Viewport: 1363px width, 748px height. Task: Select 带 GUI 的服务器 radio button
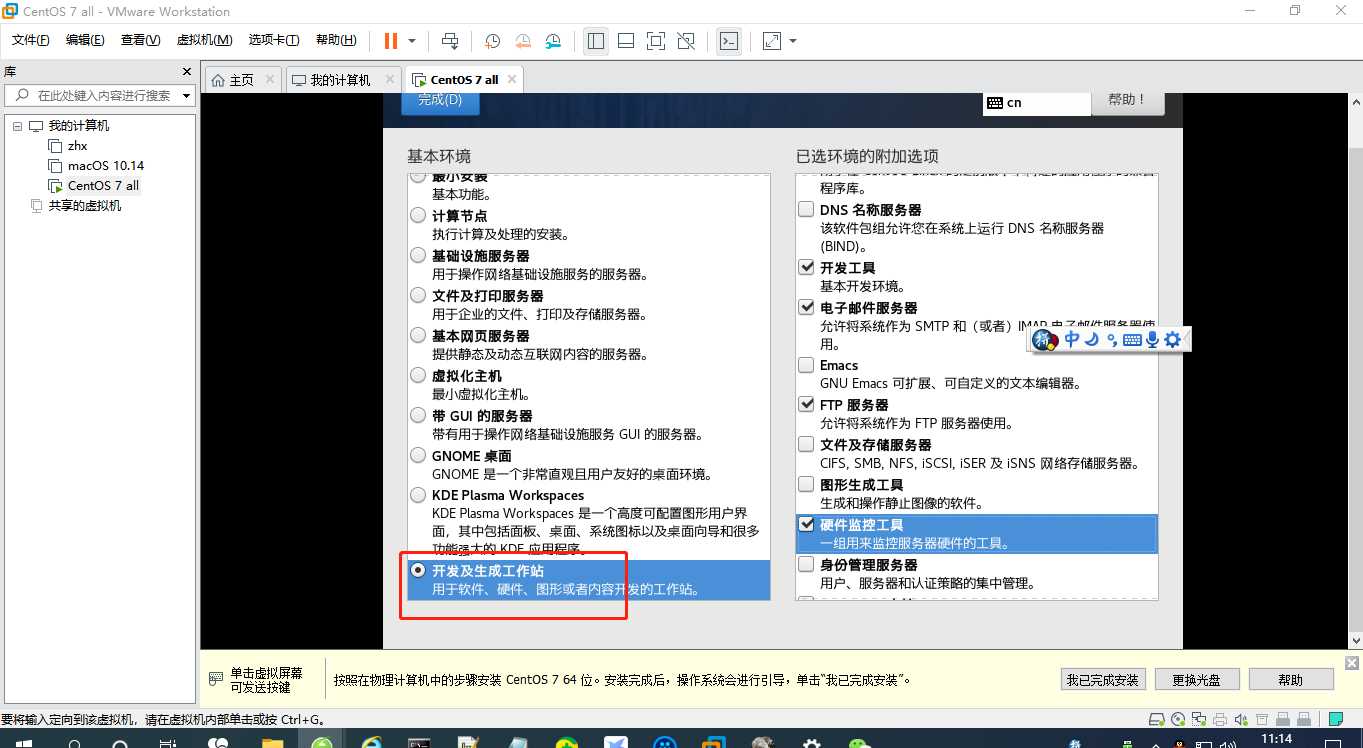click(418, 415)
